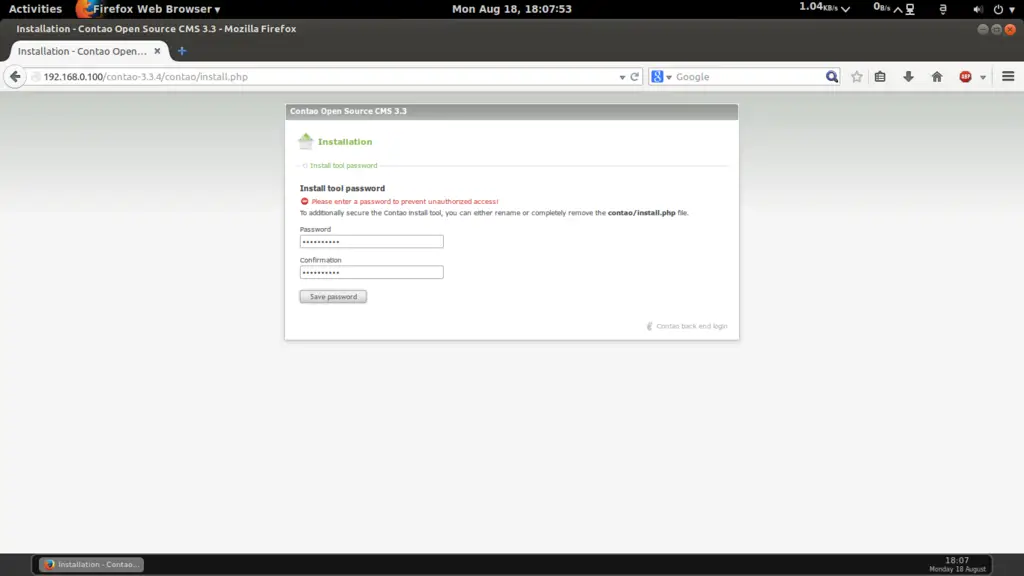Open the Firefox Web Browser app menu
Image resolution: width=1024 pixels, height=576 pixels.
coord(149,9)
